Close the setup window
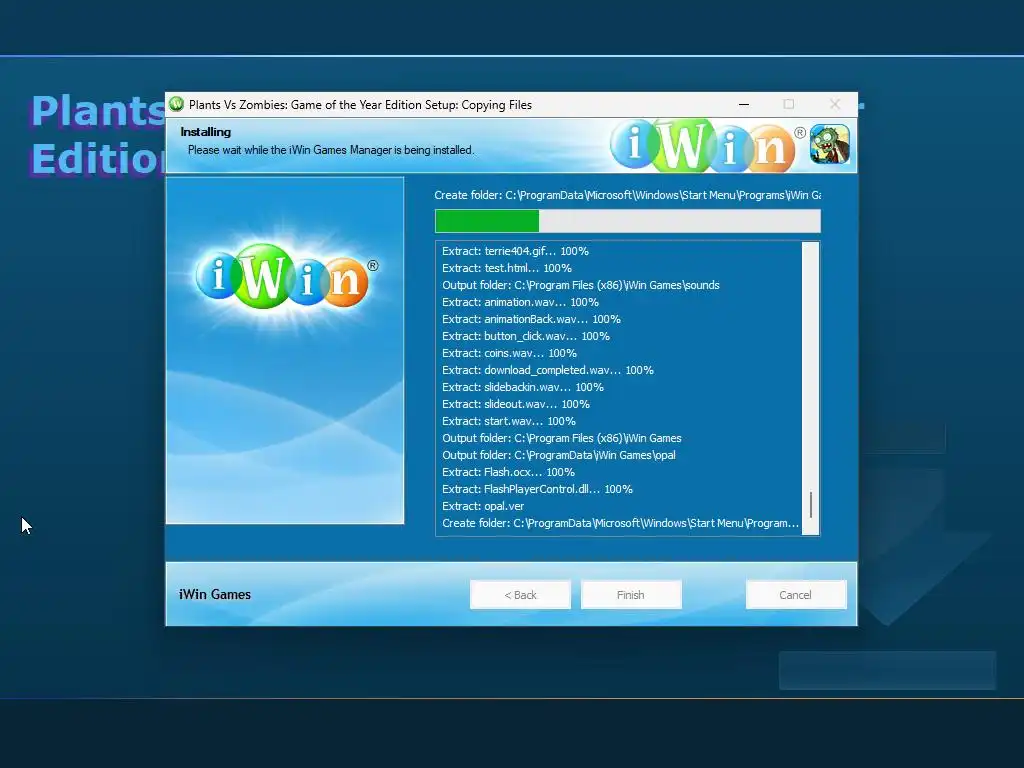The width and height of the screenshot is (1024, 768). [x=835, y=104]
